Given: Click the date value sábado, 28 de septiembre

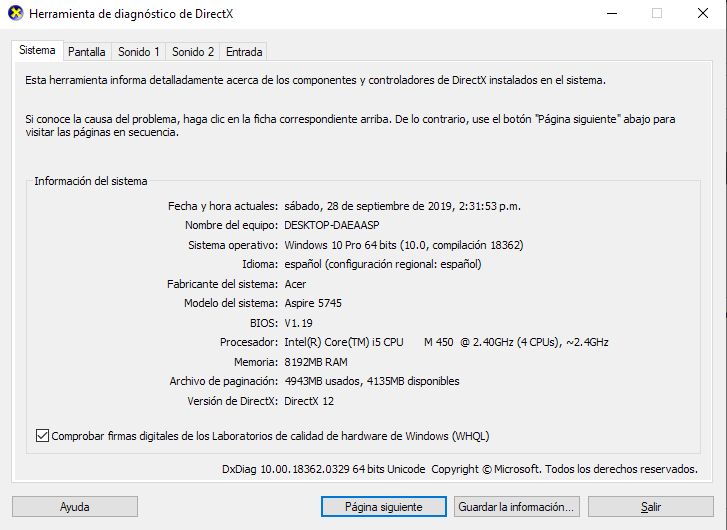Looking at the screenshot, I should click(x=402, y=206).
